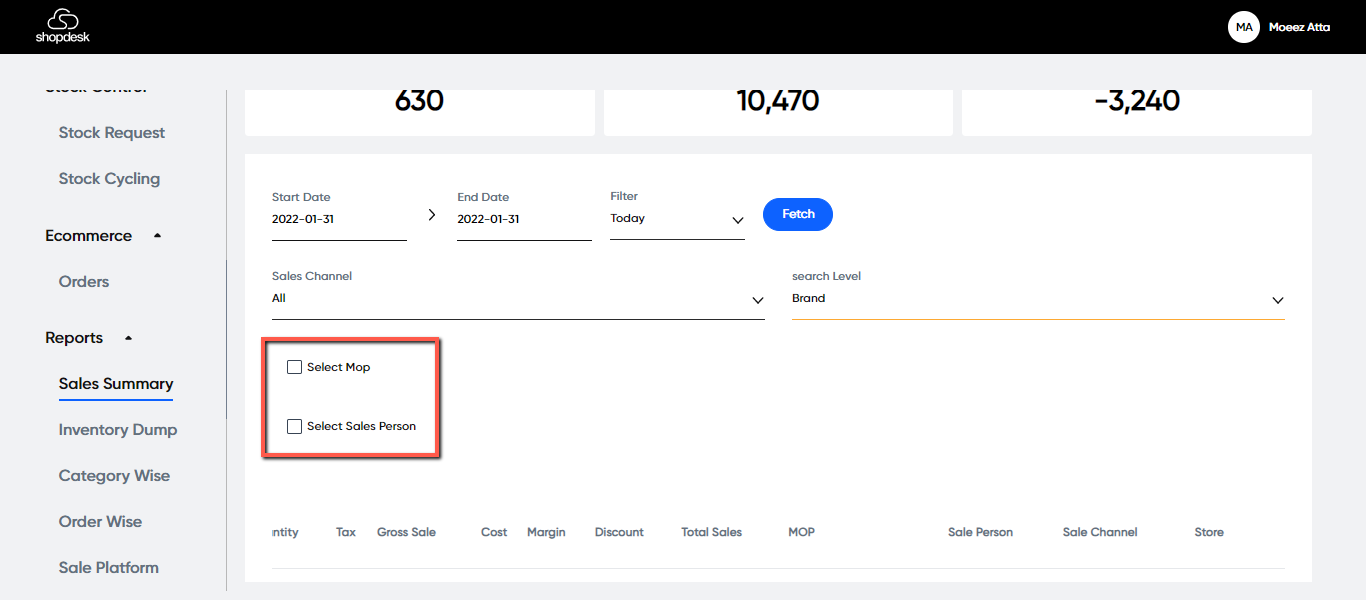
Task: Open the Moeez Atta profile name
Action: pyautogui.click(x=1299, y=27)
